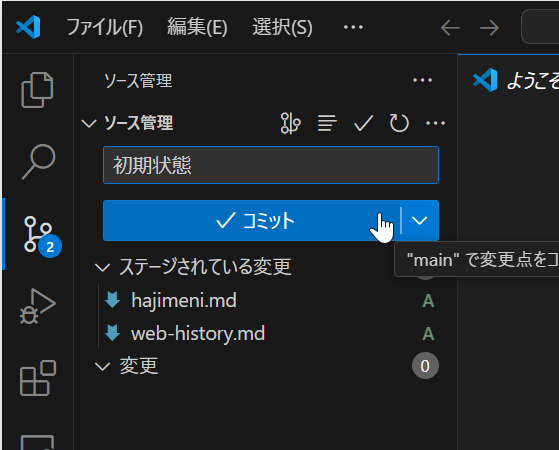Screen dimensions: 559x450
Task: Go forward with the right arrow
Action: (489, 28)
